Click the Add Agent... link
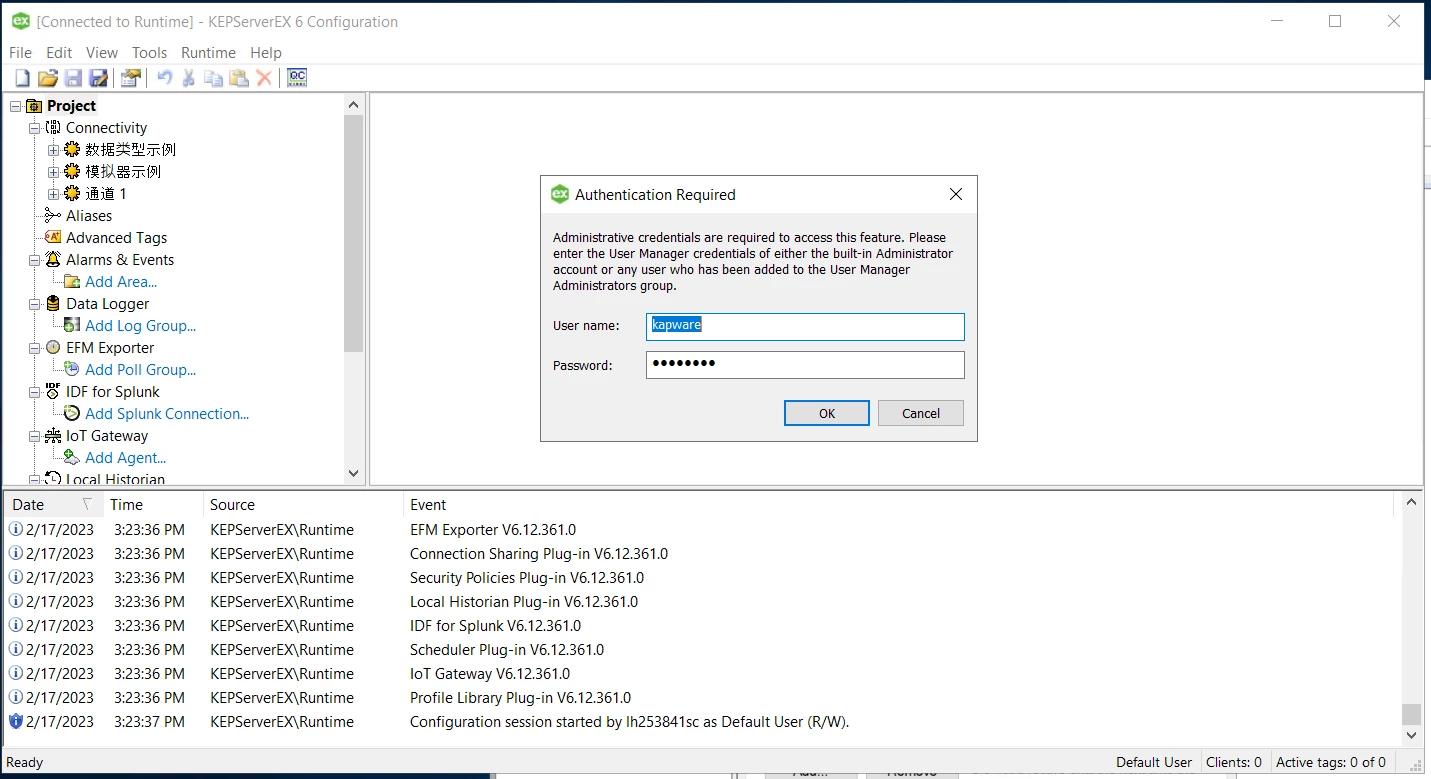 (125, 458)
